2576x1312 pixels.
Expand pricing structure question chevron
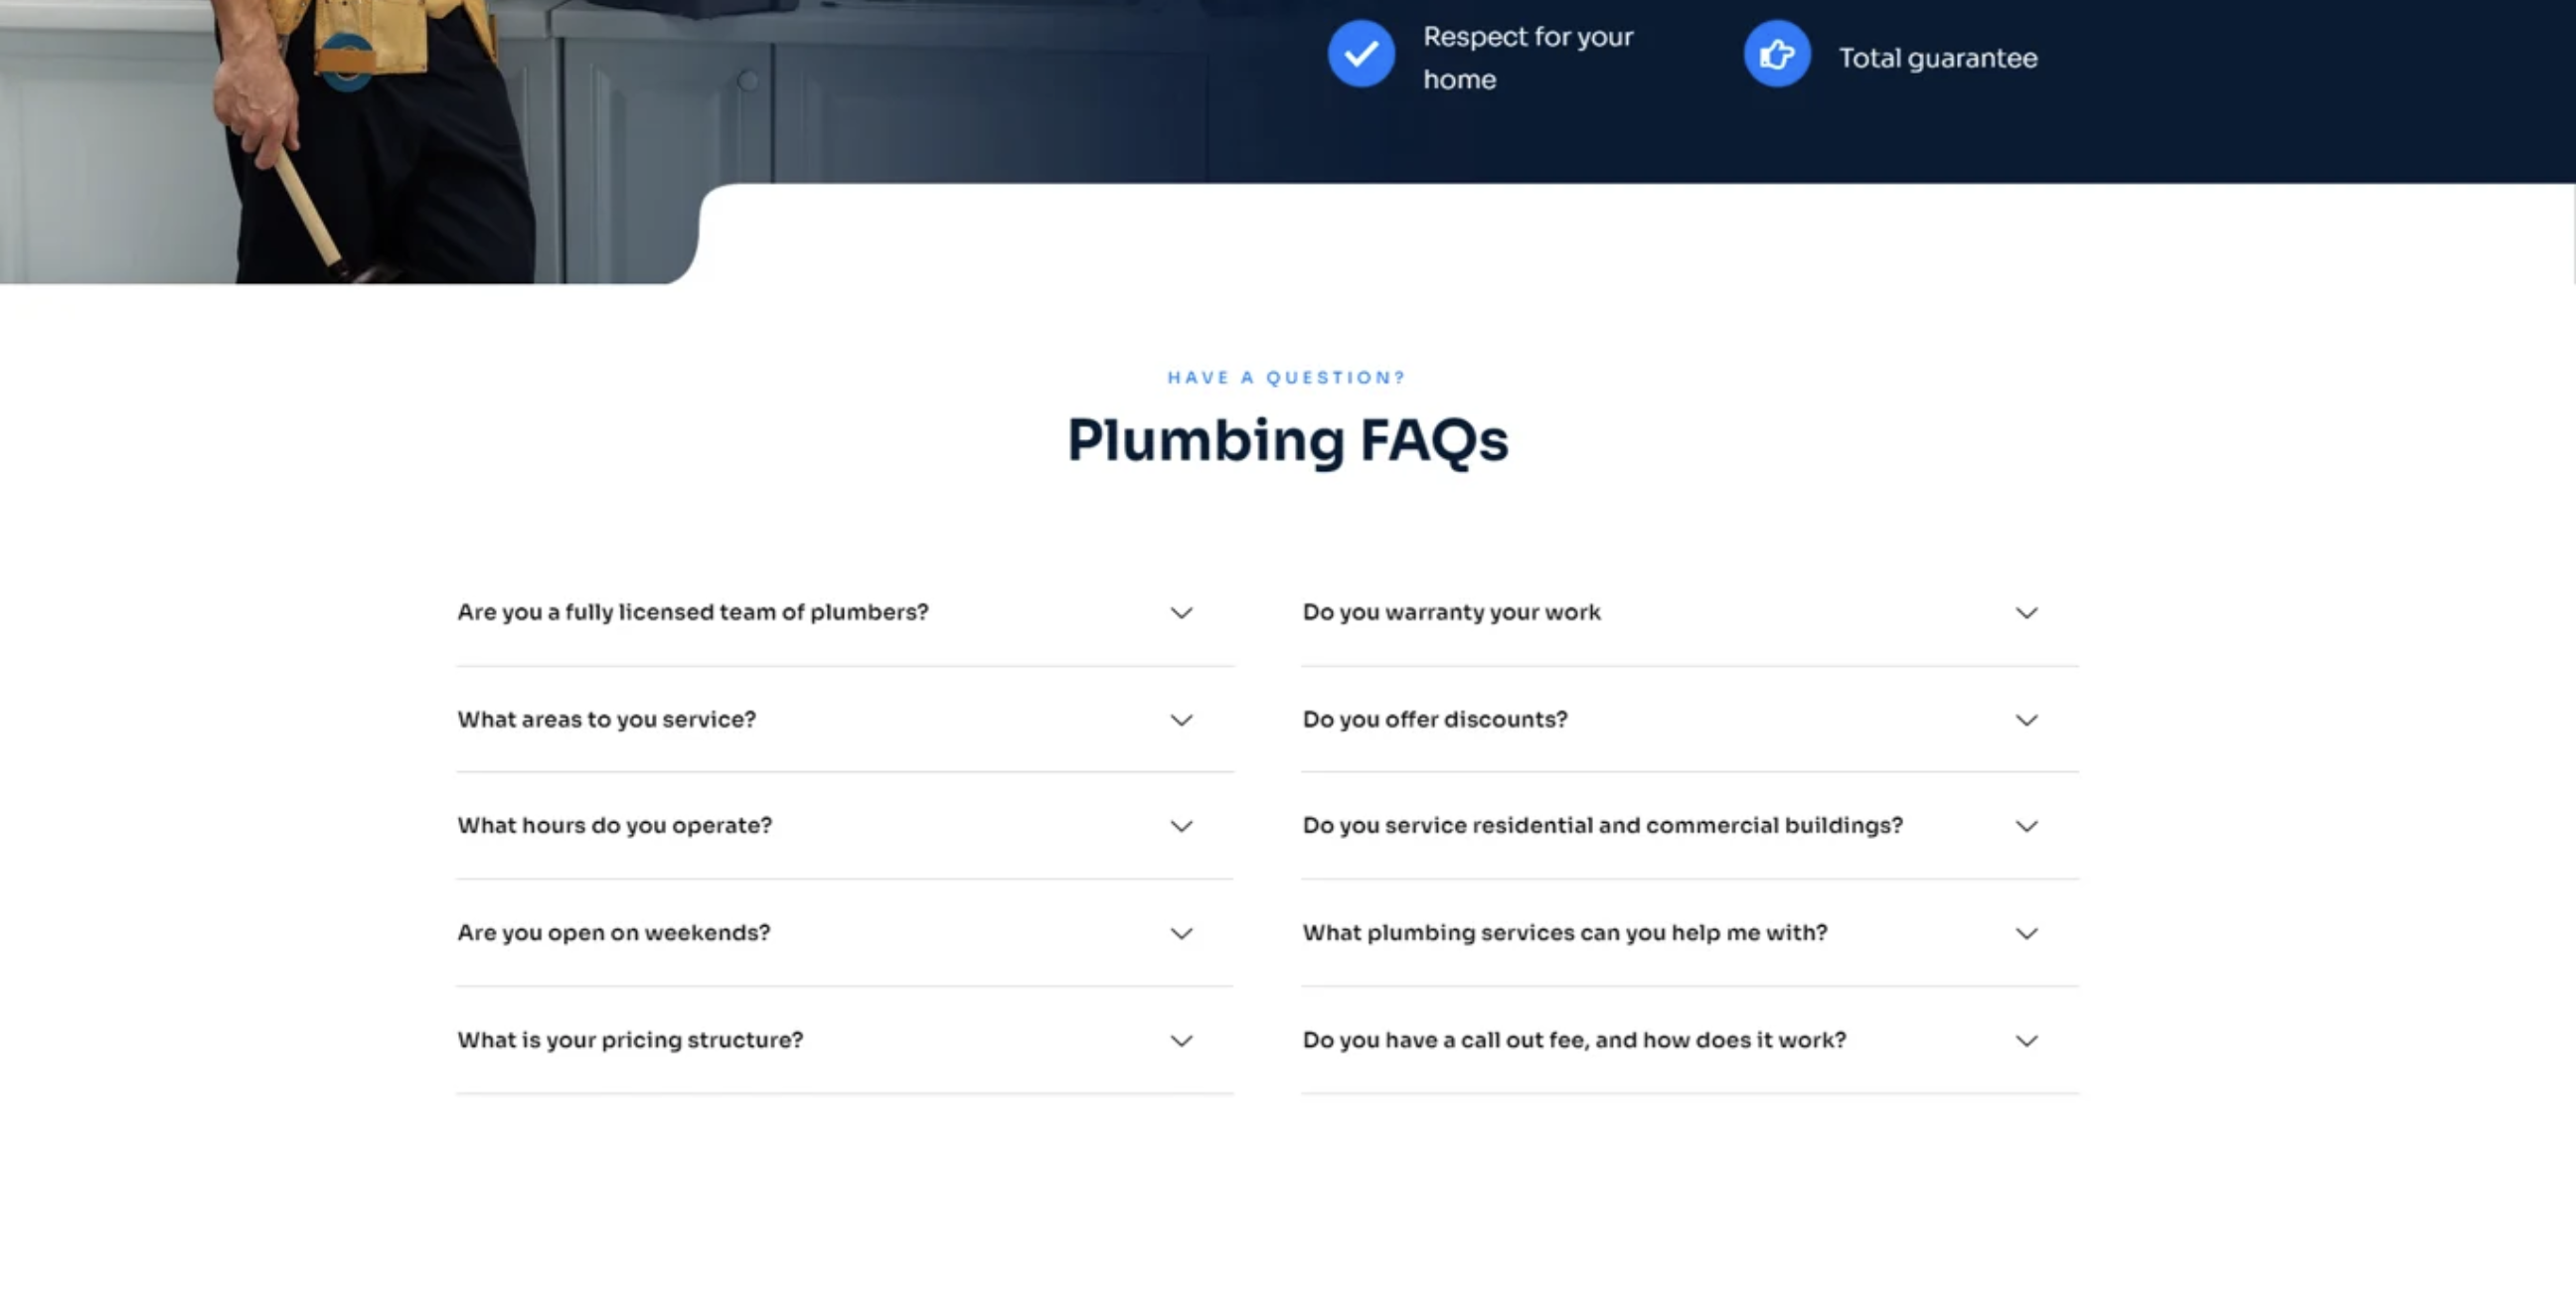coord(1181,1041)
